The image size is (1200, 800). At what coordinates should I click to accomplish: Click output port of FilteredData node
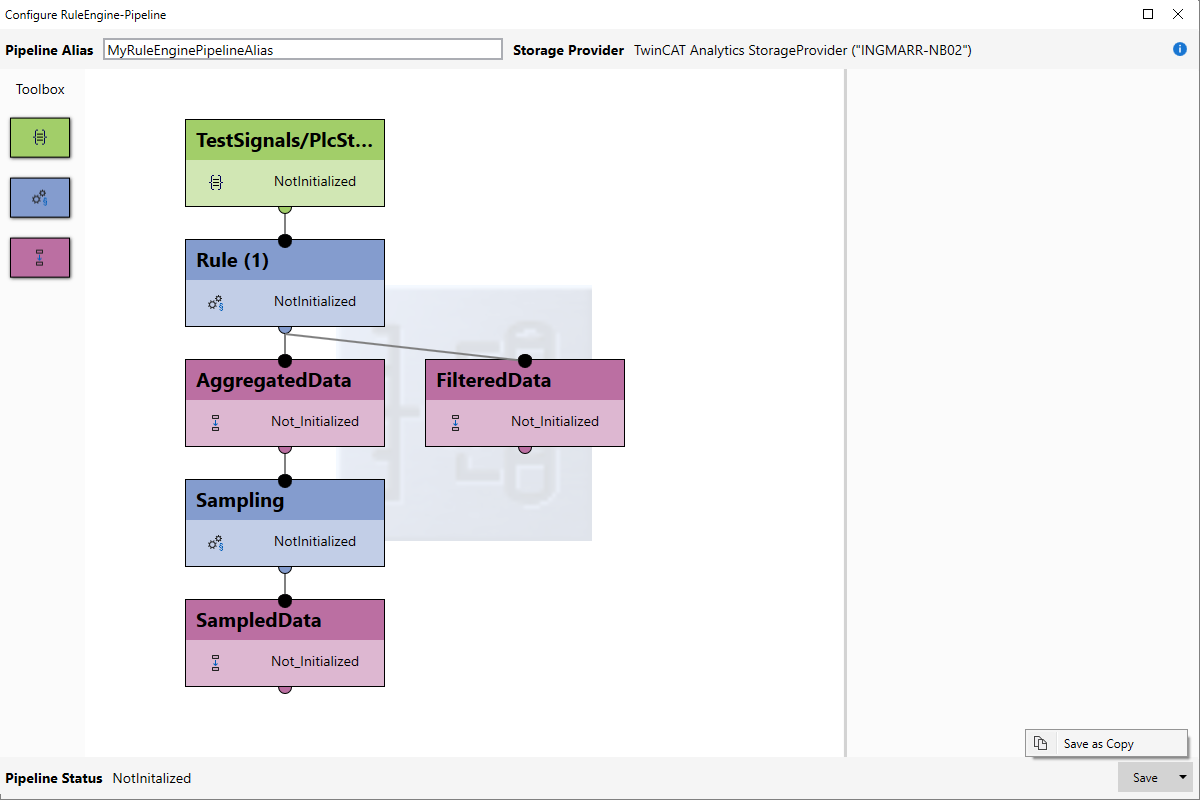(x=525, y=449)
